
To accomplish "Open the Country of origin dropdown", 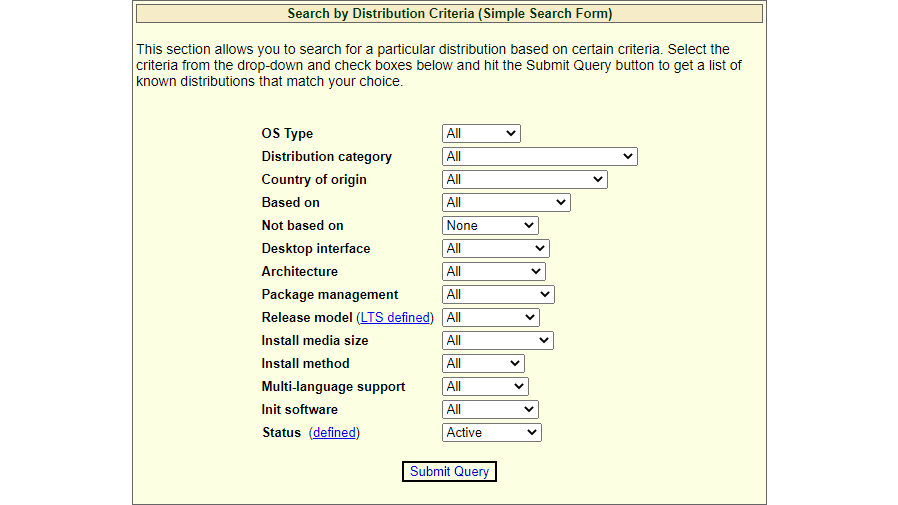I will pyautogui.click(x=525, y=179).
